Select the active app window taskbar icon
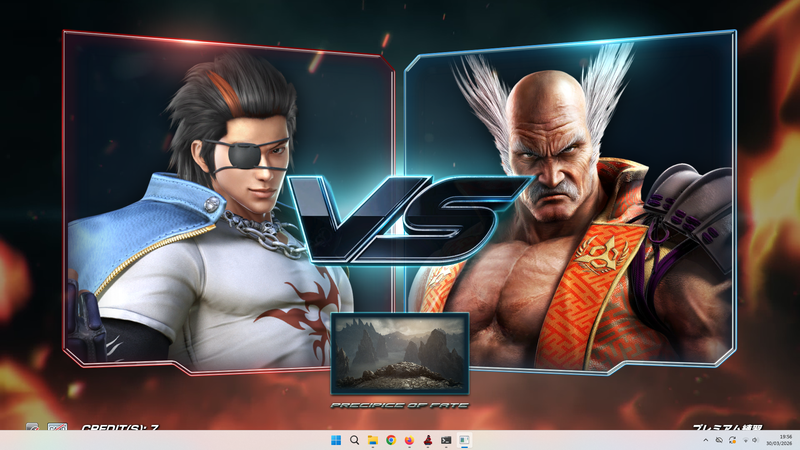The width and height of the screenshot is (800, 450). click(x=464, y=440)
